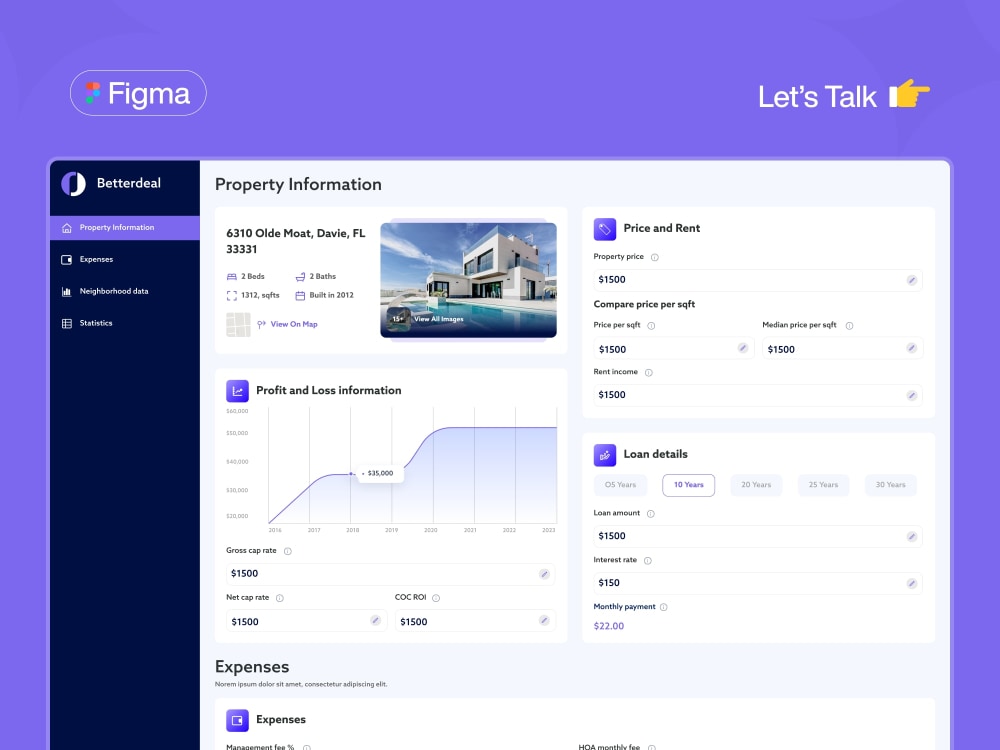Click the pointing hand emoji icon
The height and width of the screenshot is (750, 1000).
pyautogui.click(x=909, y=94)
